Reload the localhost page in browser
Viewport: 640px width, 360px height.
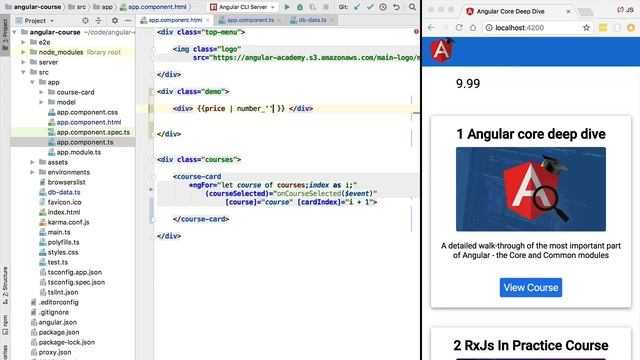pos(459,28)
